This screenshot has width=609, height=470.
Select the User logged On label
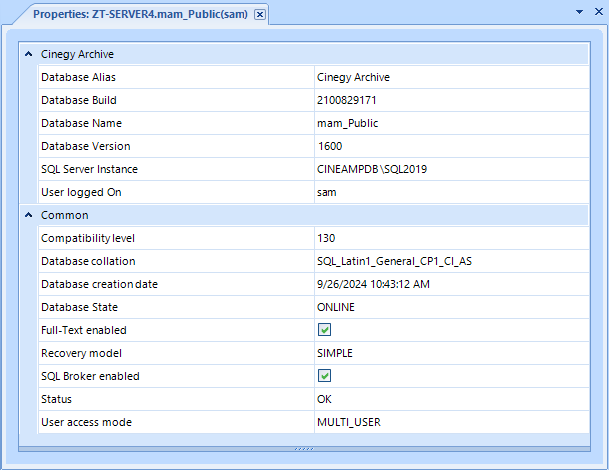tap(81, 192)
